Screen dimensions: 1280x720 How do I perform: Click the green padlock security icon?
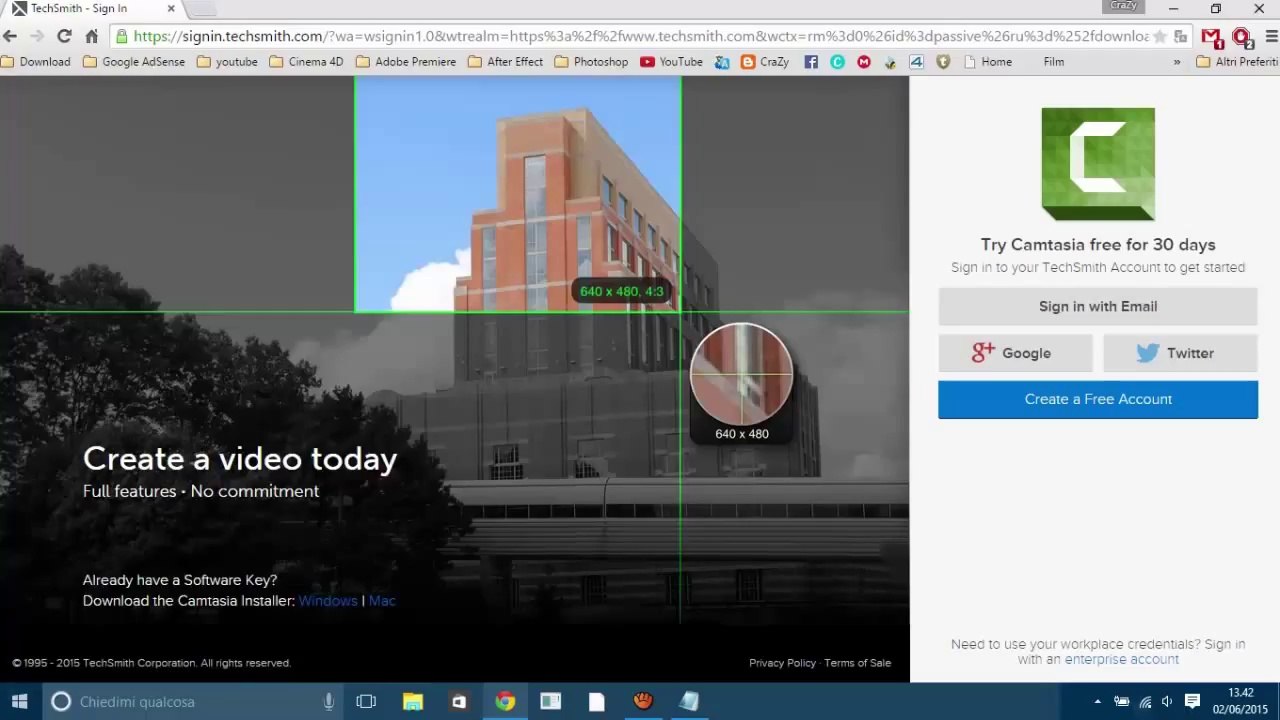(122, 36)
